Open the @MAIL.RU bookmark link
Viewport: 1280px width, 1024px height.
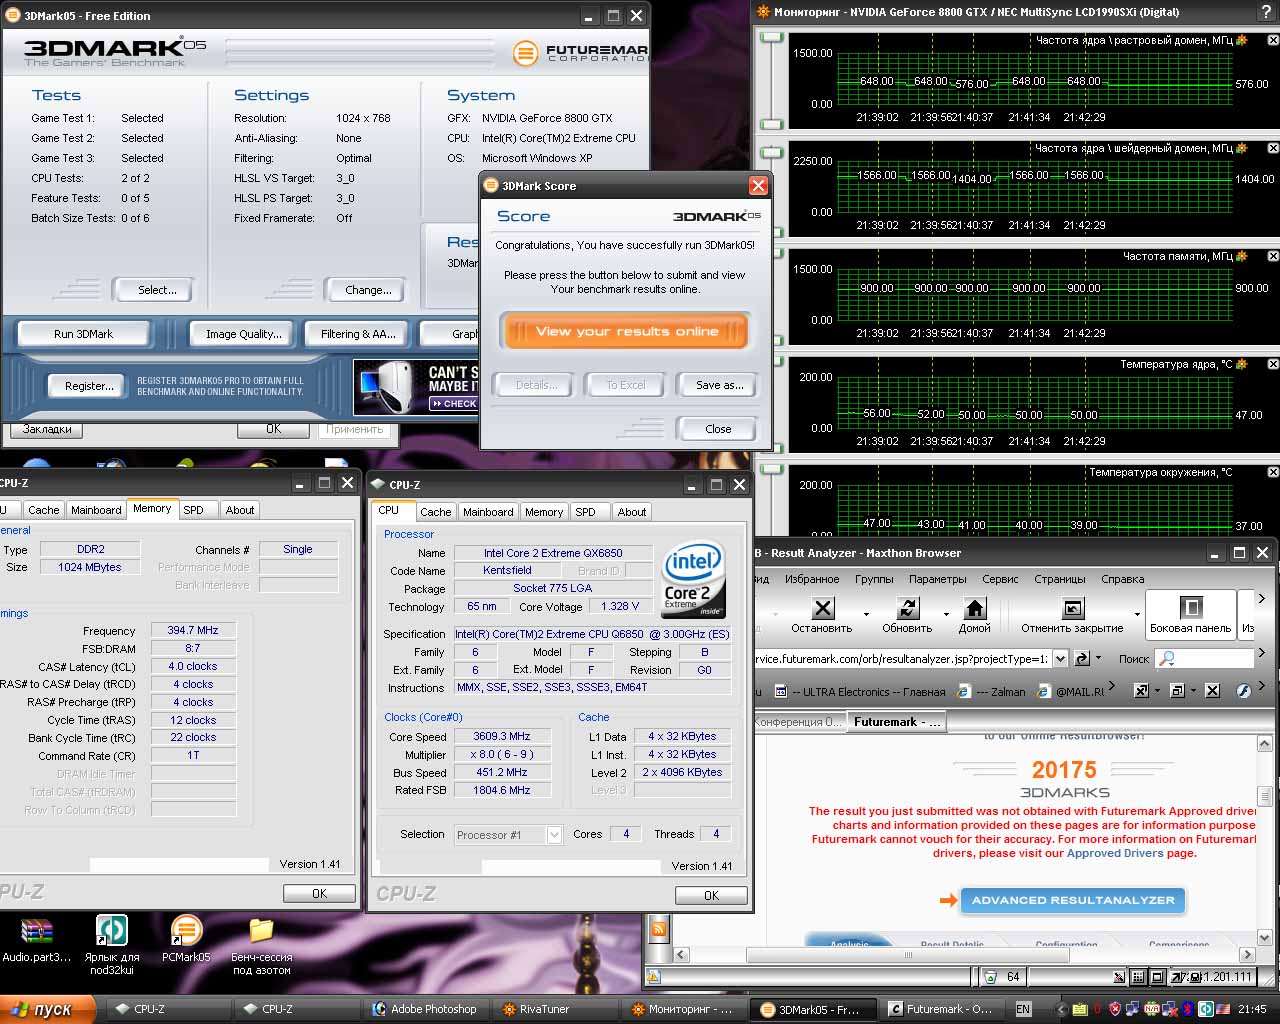[x=1071, y=691]
